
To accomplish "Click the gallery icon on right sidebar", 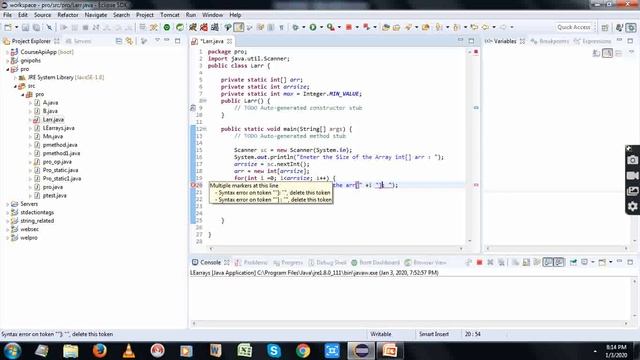I will tap(633, 191).
